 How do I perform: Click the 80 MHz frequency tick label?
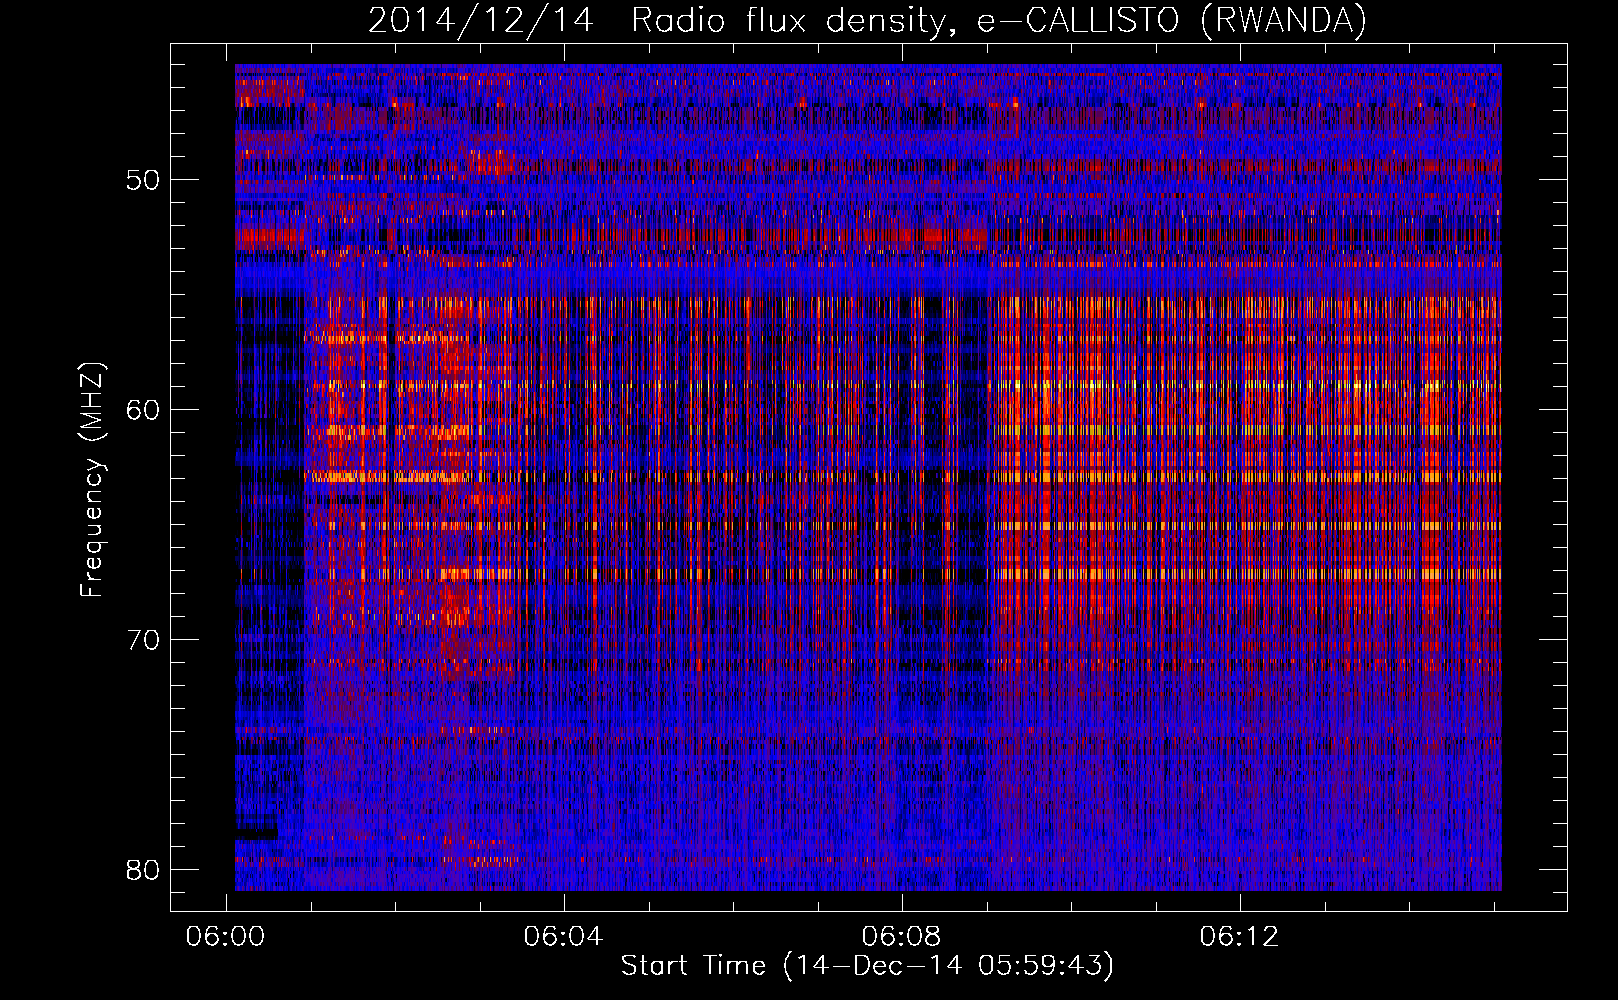pos(143,869)
